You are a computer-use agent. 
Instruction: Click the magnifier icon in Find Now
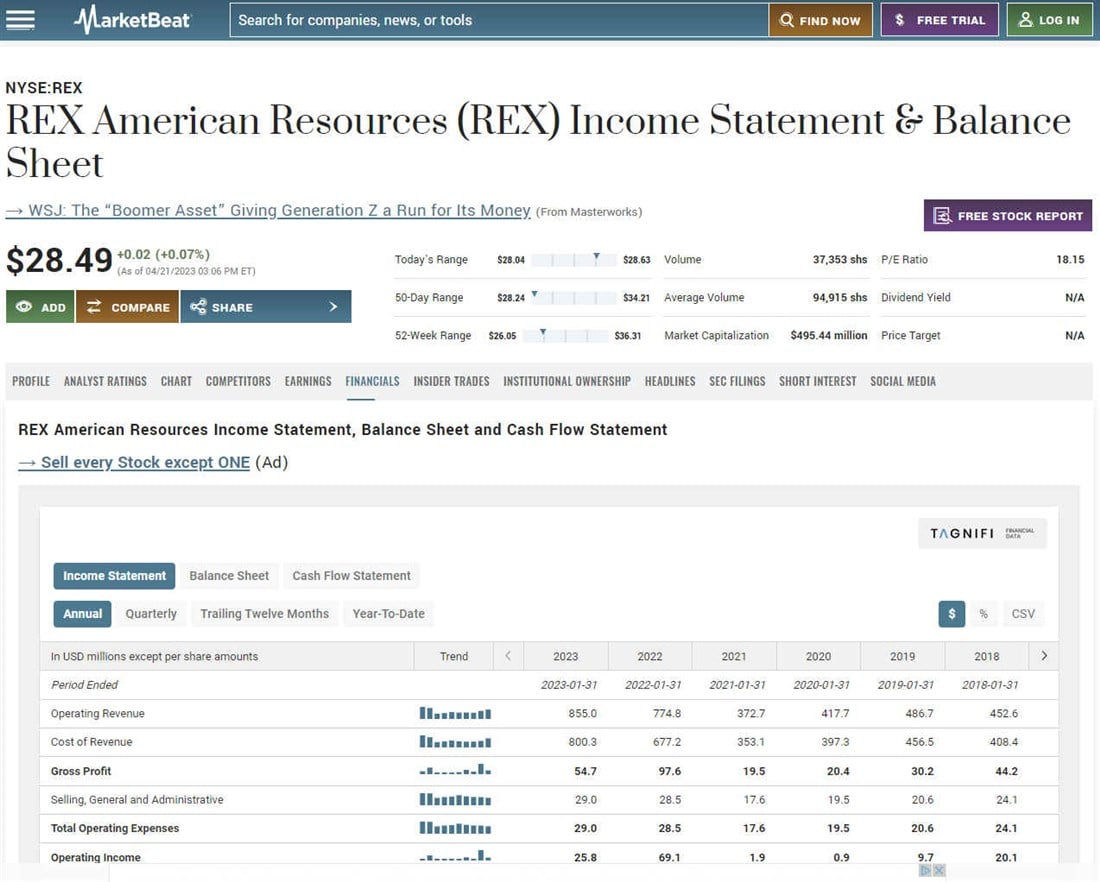[787, 20]
